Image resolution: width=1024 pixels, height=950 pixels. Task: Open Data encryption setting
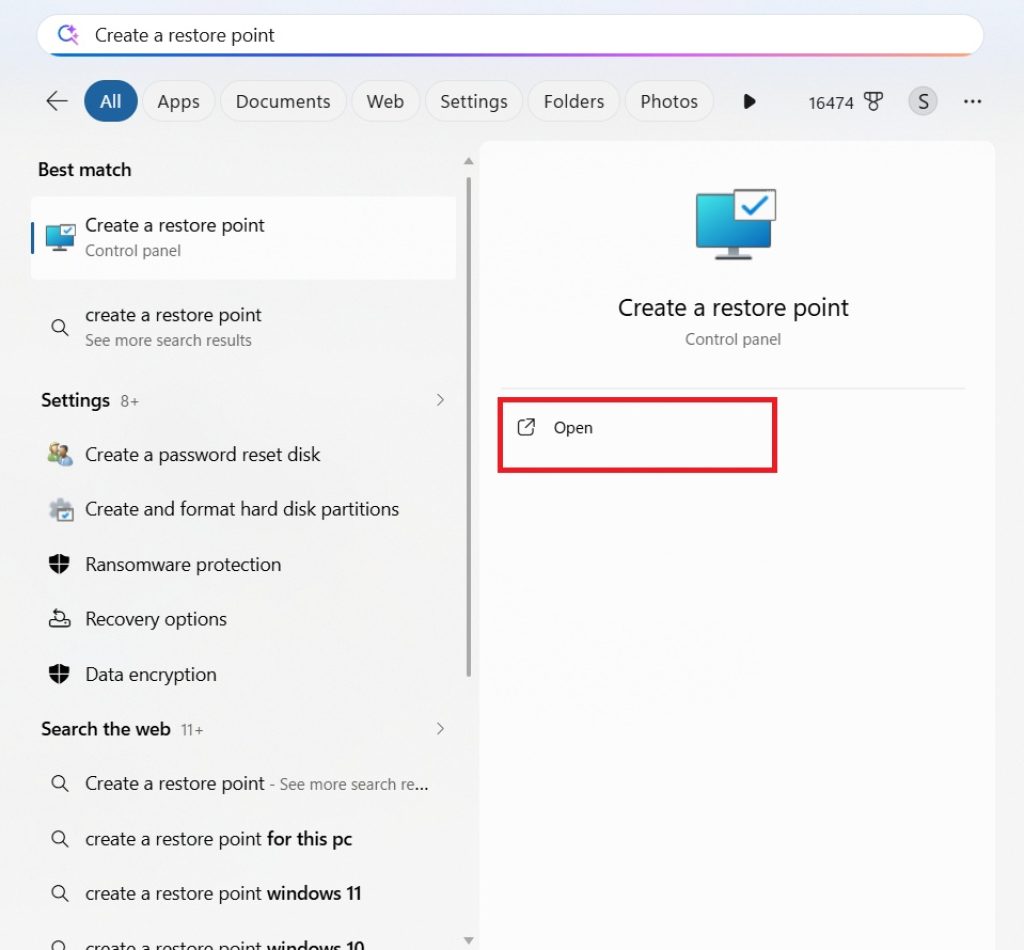pos(243,674)
